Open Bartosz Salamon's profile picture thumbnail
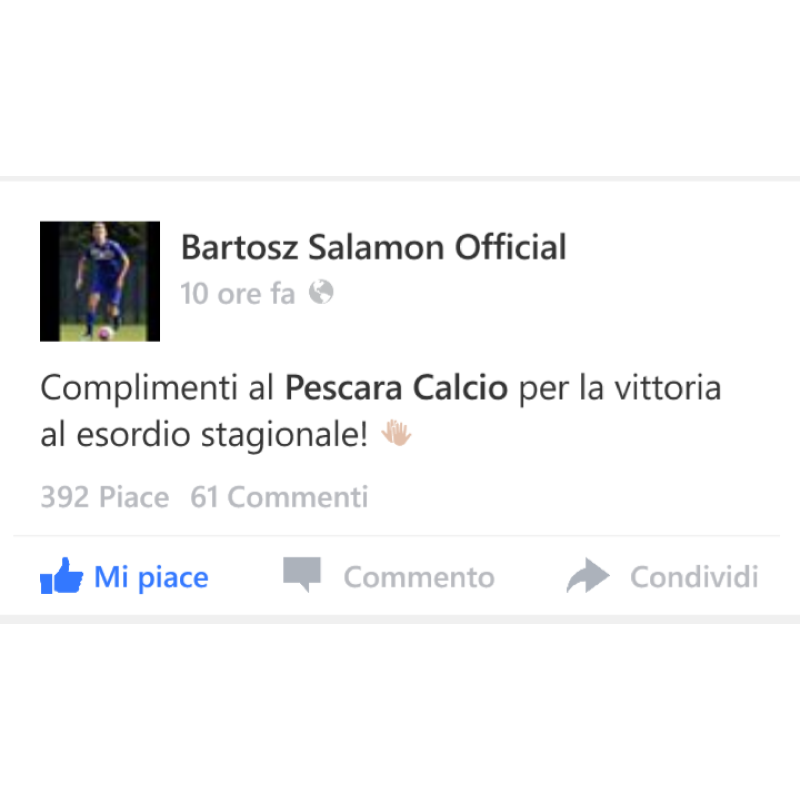 click(x=100, y=281)
